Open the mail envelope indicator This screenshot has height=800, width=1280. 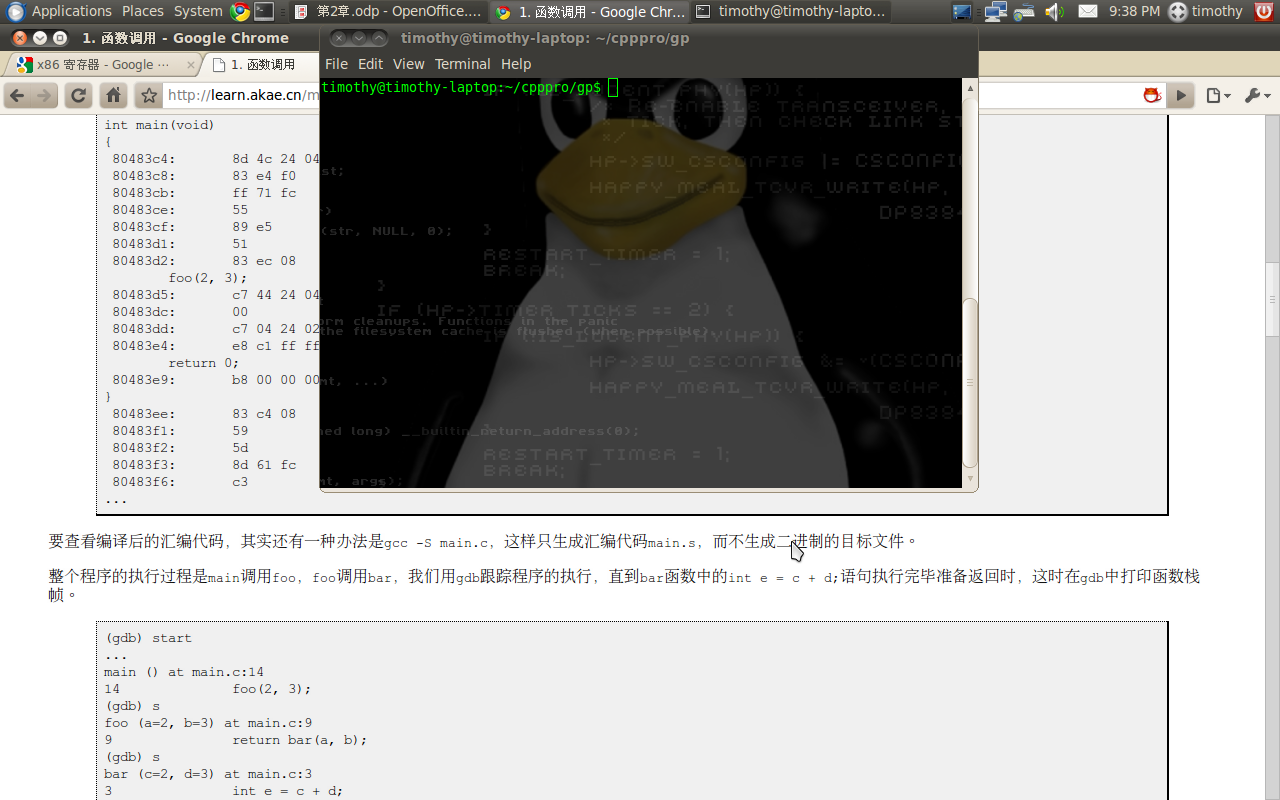click(1088, 12)
